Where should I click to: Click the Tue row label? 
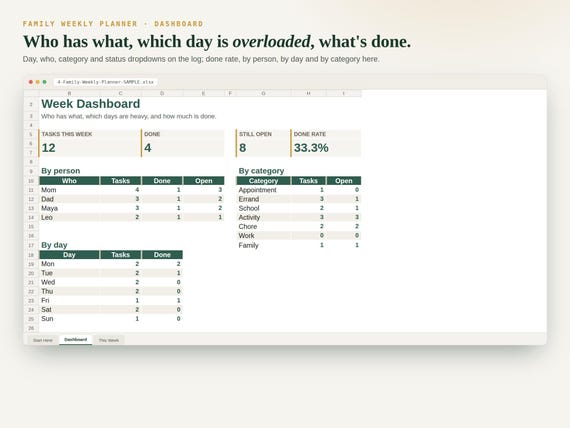(47, 273)
